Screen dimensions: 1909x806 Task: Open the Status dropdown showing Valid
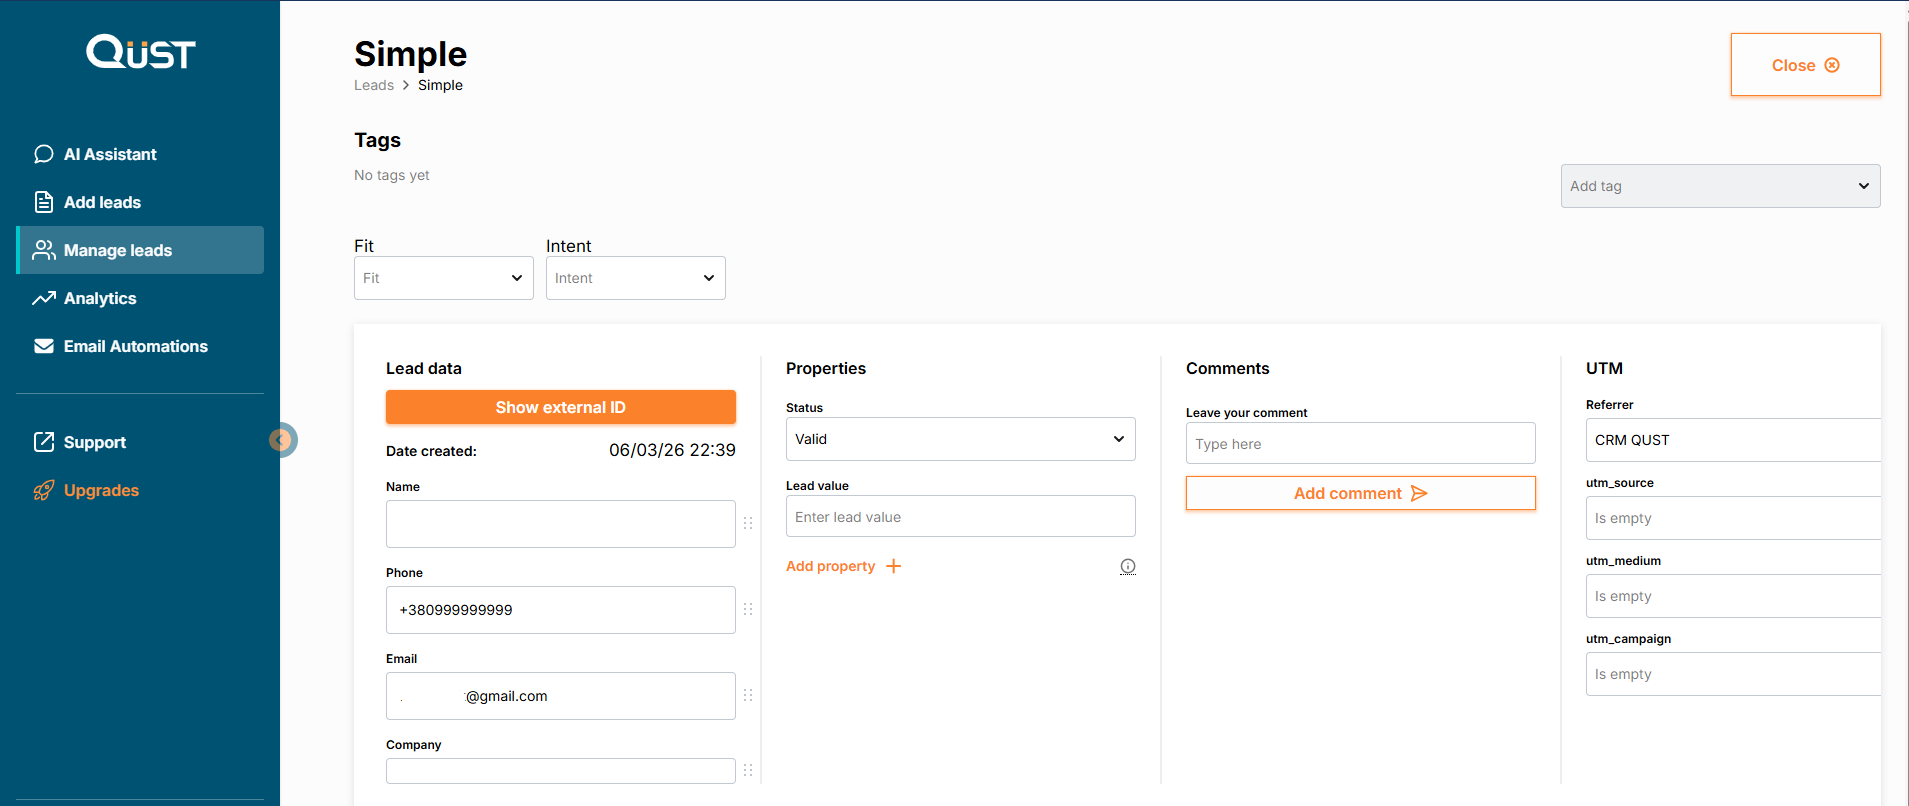[960, 439]
